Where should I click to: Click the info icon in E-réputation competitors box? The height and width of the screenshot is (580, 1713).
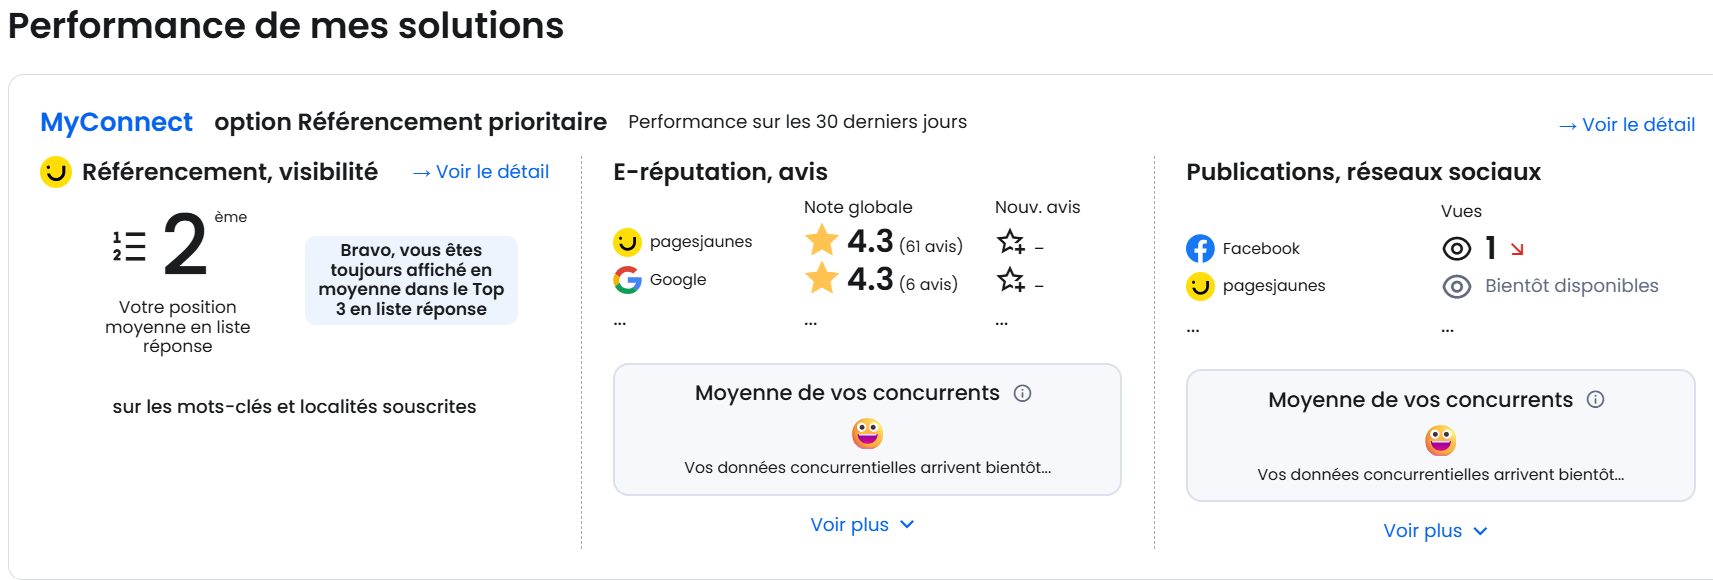tap(1022, 393)
